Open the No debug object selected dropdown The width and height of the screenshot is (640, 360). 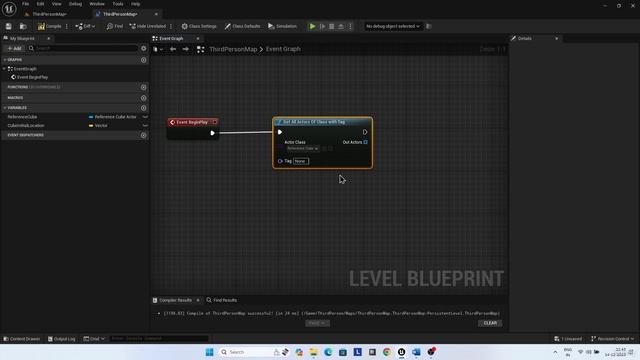[393, 26]
